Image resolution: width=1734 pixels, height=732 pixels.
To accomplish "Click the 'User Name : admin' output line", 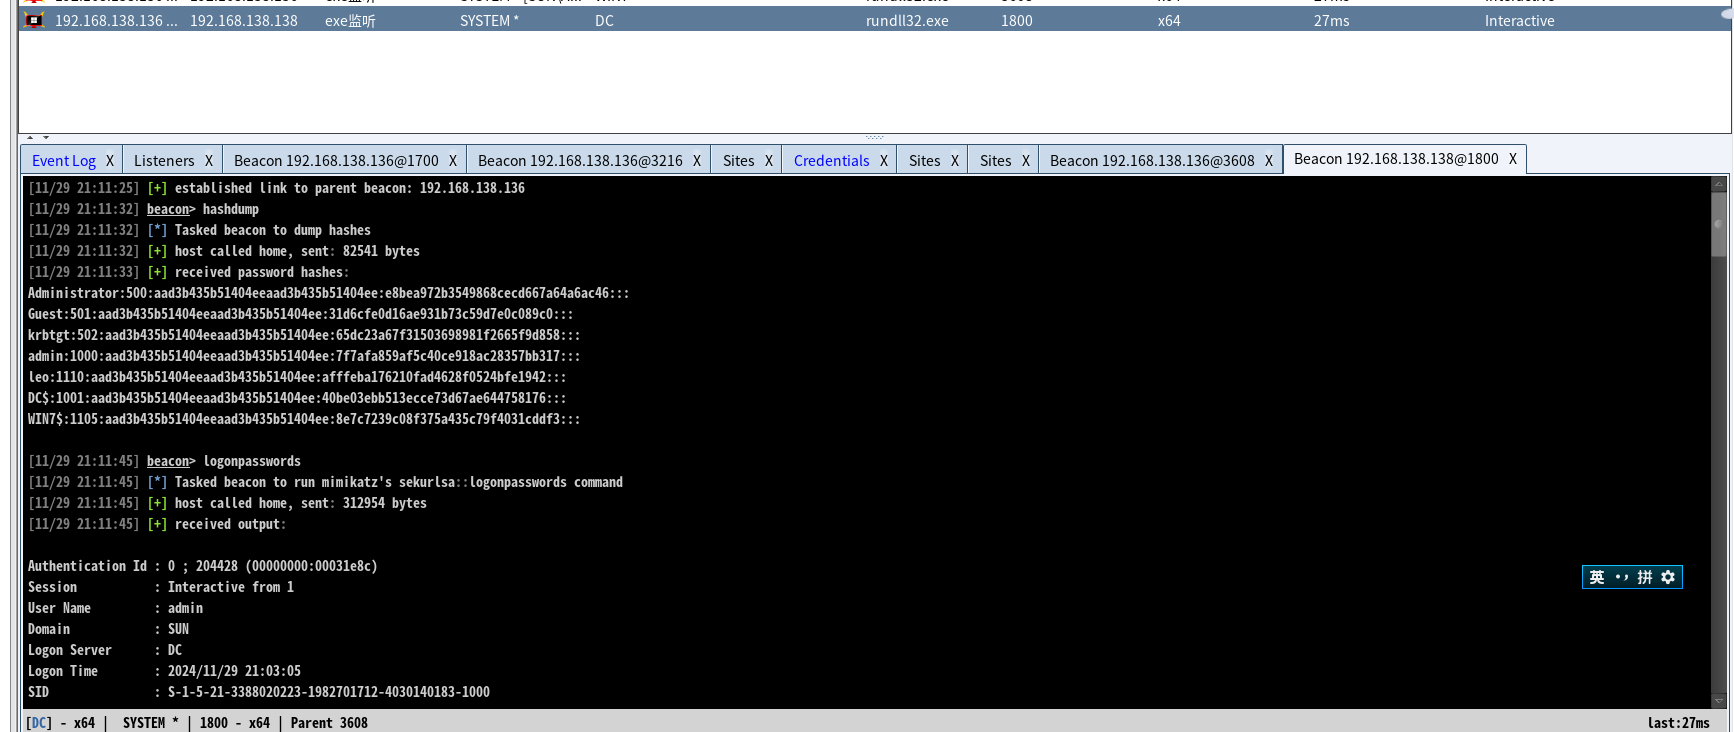I will [x=115, y=608].
